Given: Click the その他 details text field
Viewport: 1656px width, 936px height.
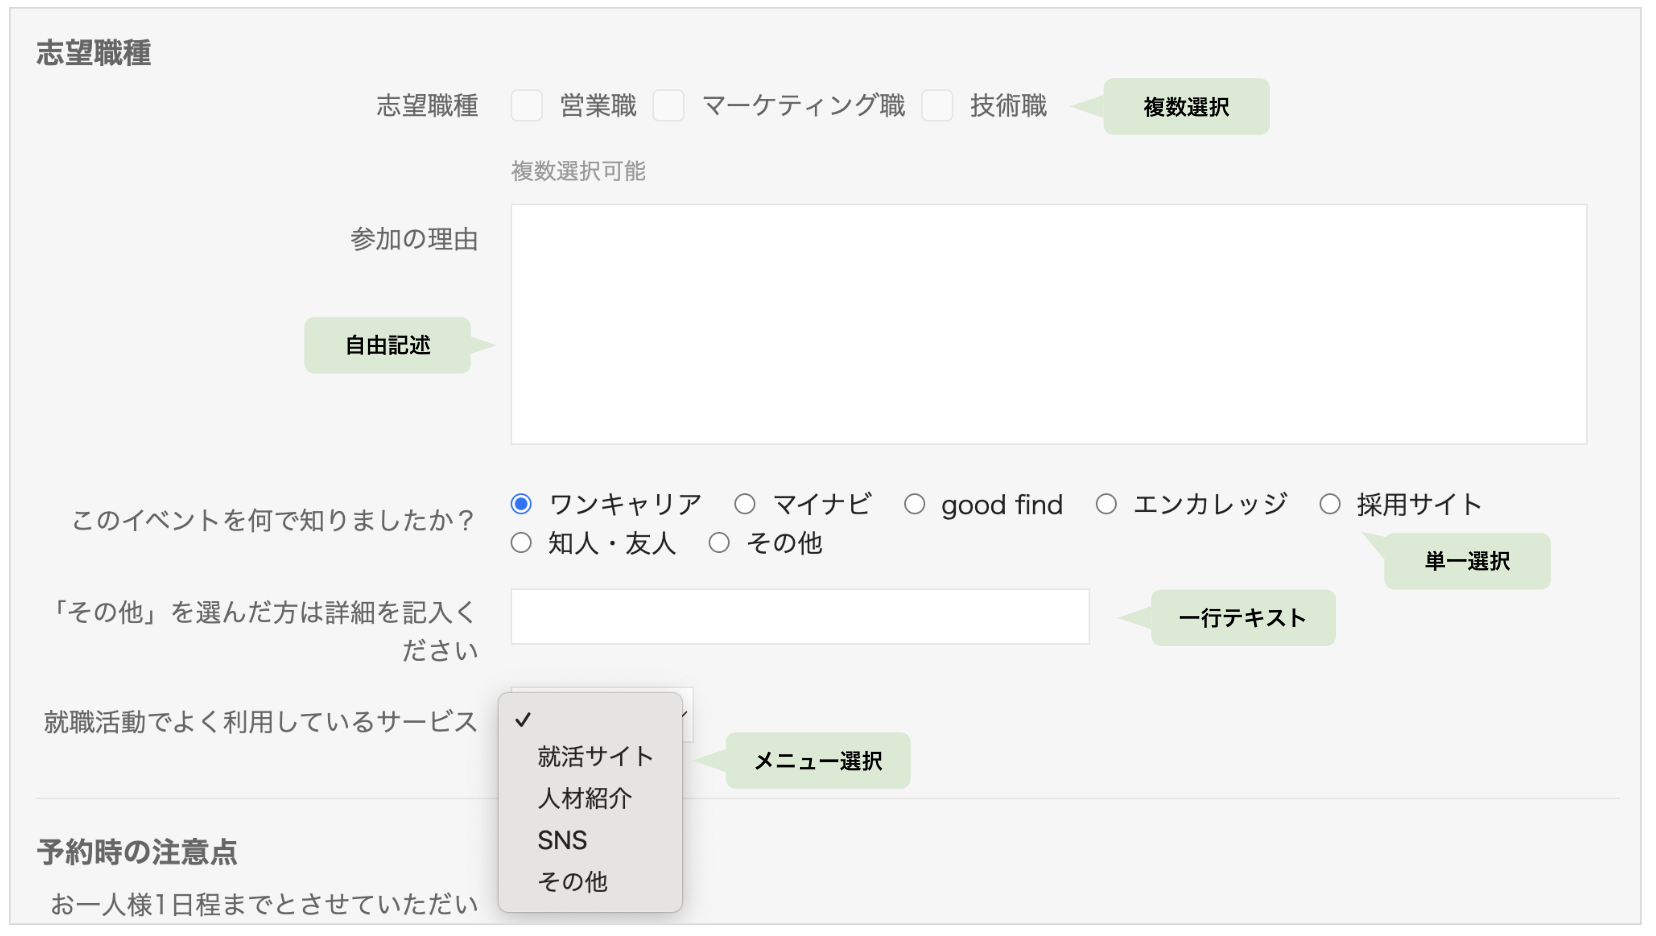Looking at the screenshot, I should (x=800, y=617).
